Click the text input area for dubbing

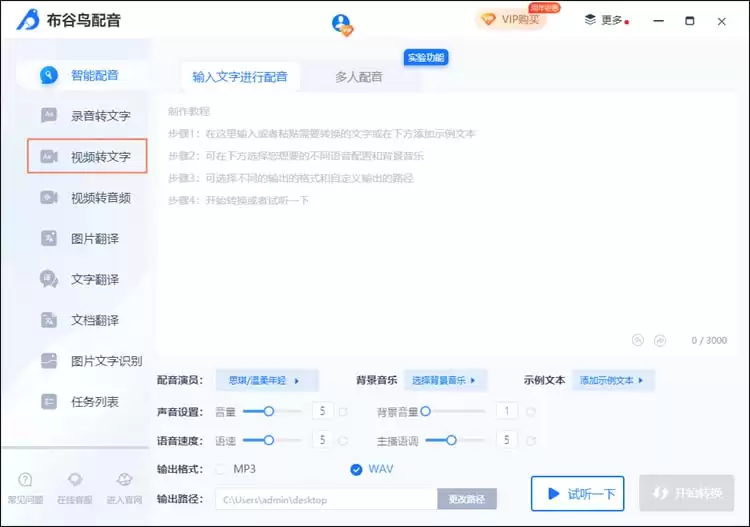447,225
